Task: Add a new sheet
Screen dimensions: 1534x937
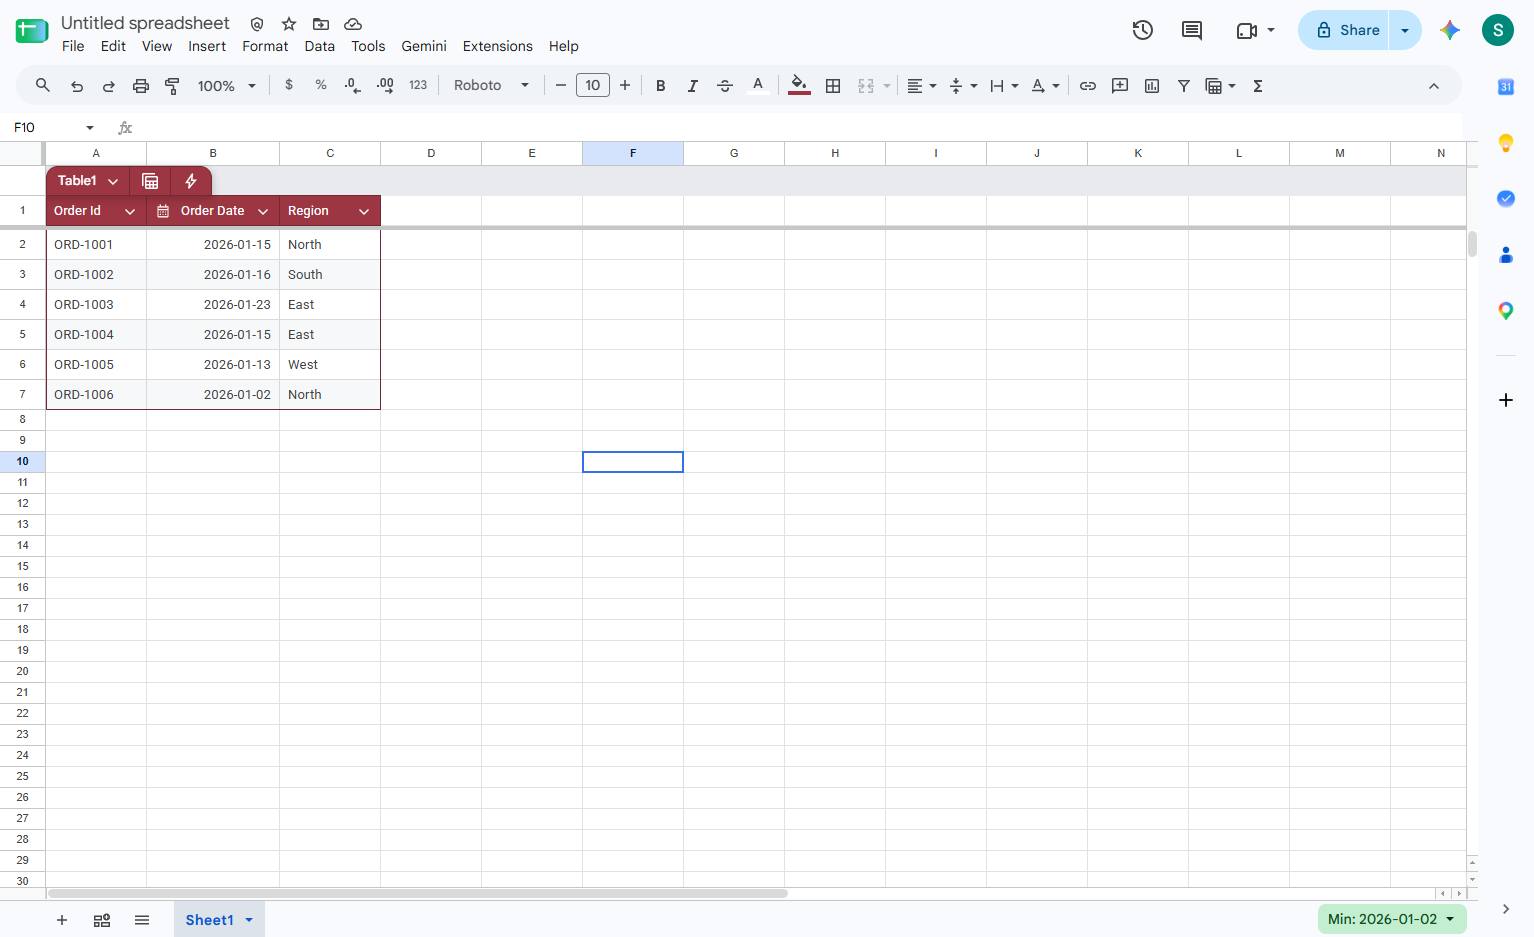Action: [62, 920]
